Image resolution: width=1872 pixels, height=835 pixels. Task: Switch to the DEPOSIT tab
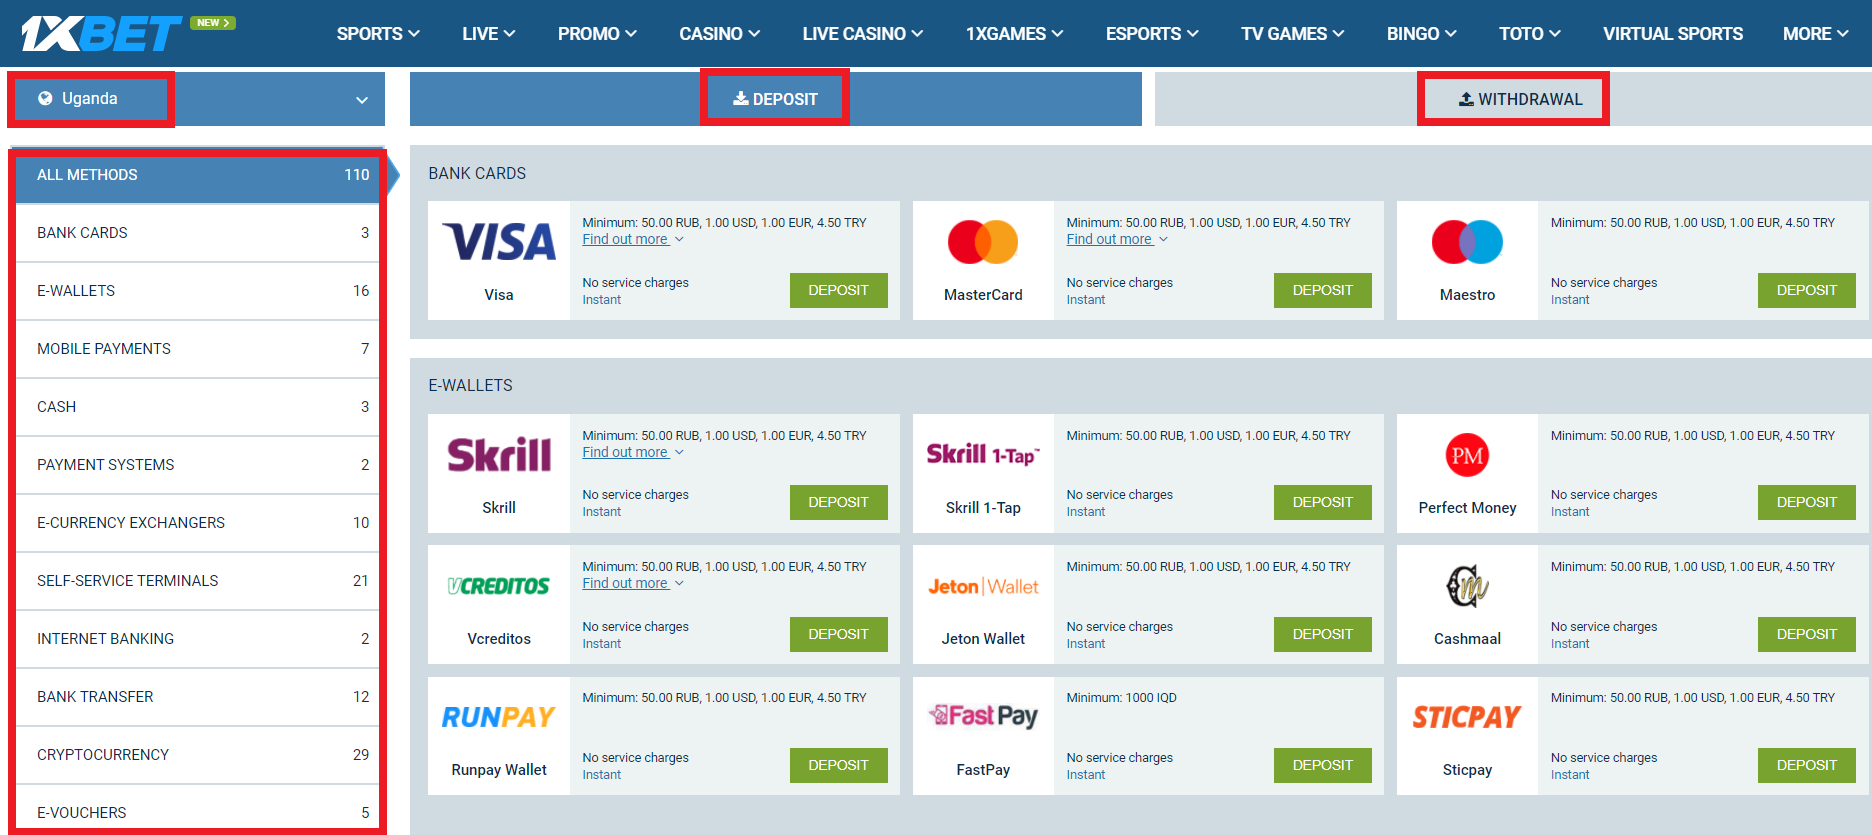tap(775, 99)
